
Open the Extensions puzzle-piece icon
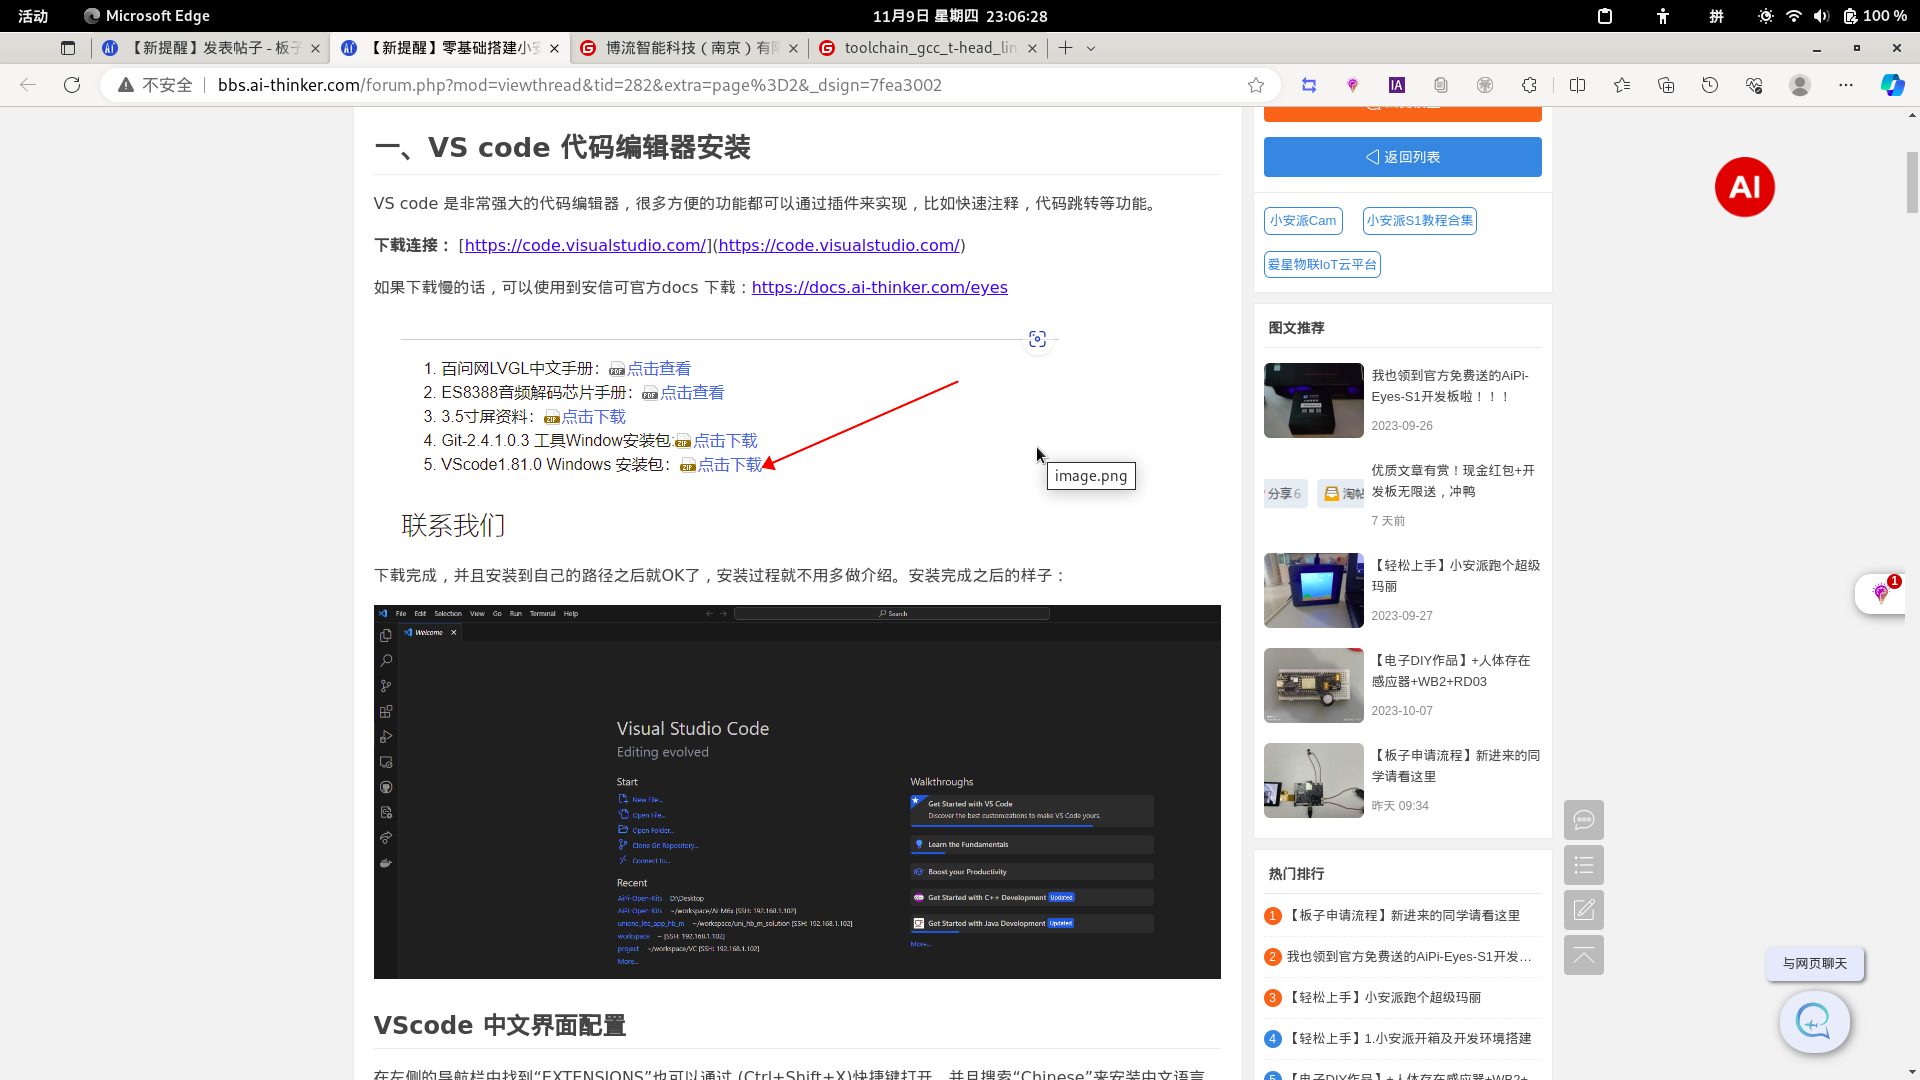[1529, 85]
